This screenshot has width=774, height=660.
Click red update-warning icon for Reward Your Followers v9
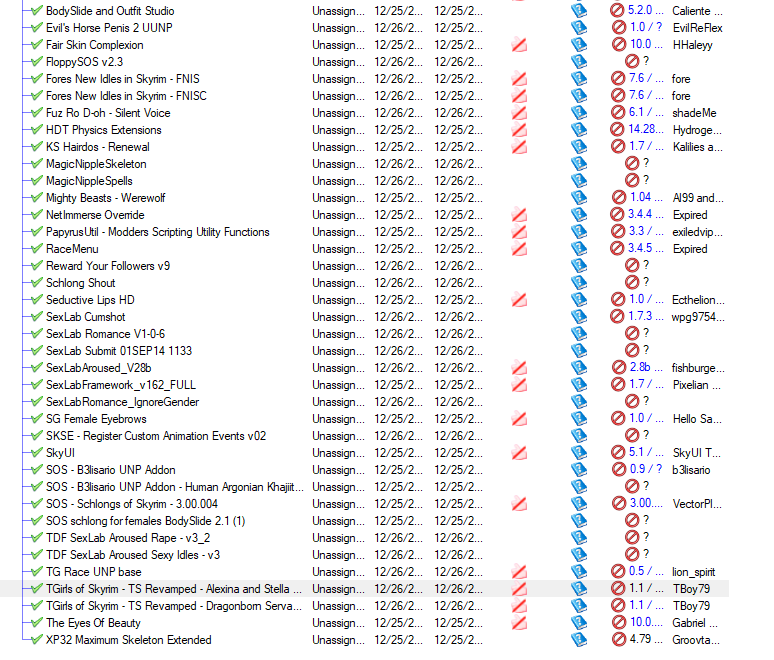pyautogui.click(x=632, y=266)
